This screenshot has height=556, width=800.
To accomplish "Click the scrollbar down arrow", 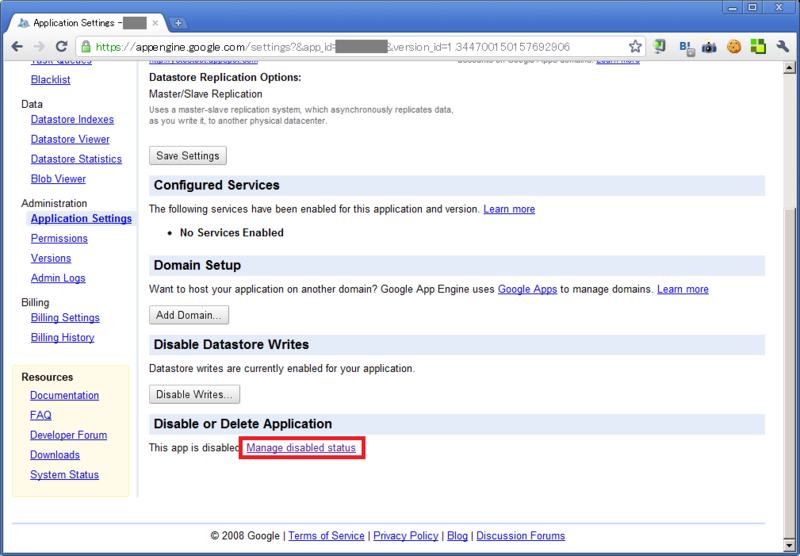I will 789,546.
